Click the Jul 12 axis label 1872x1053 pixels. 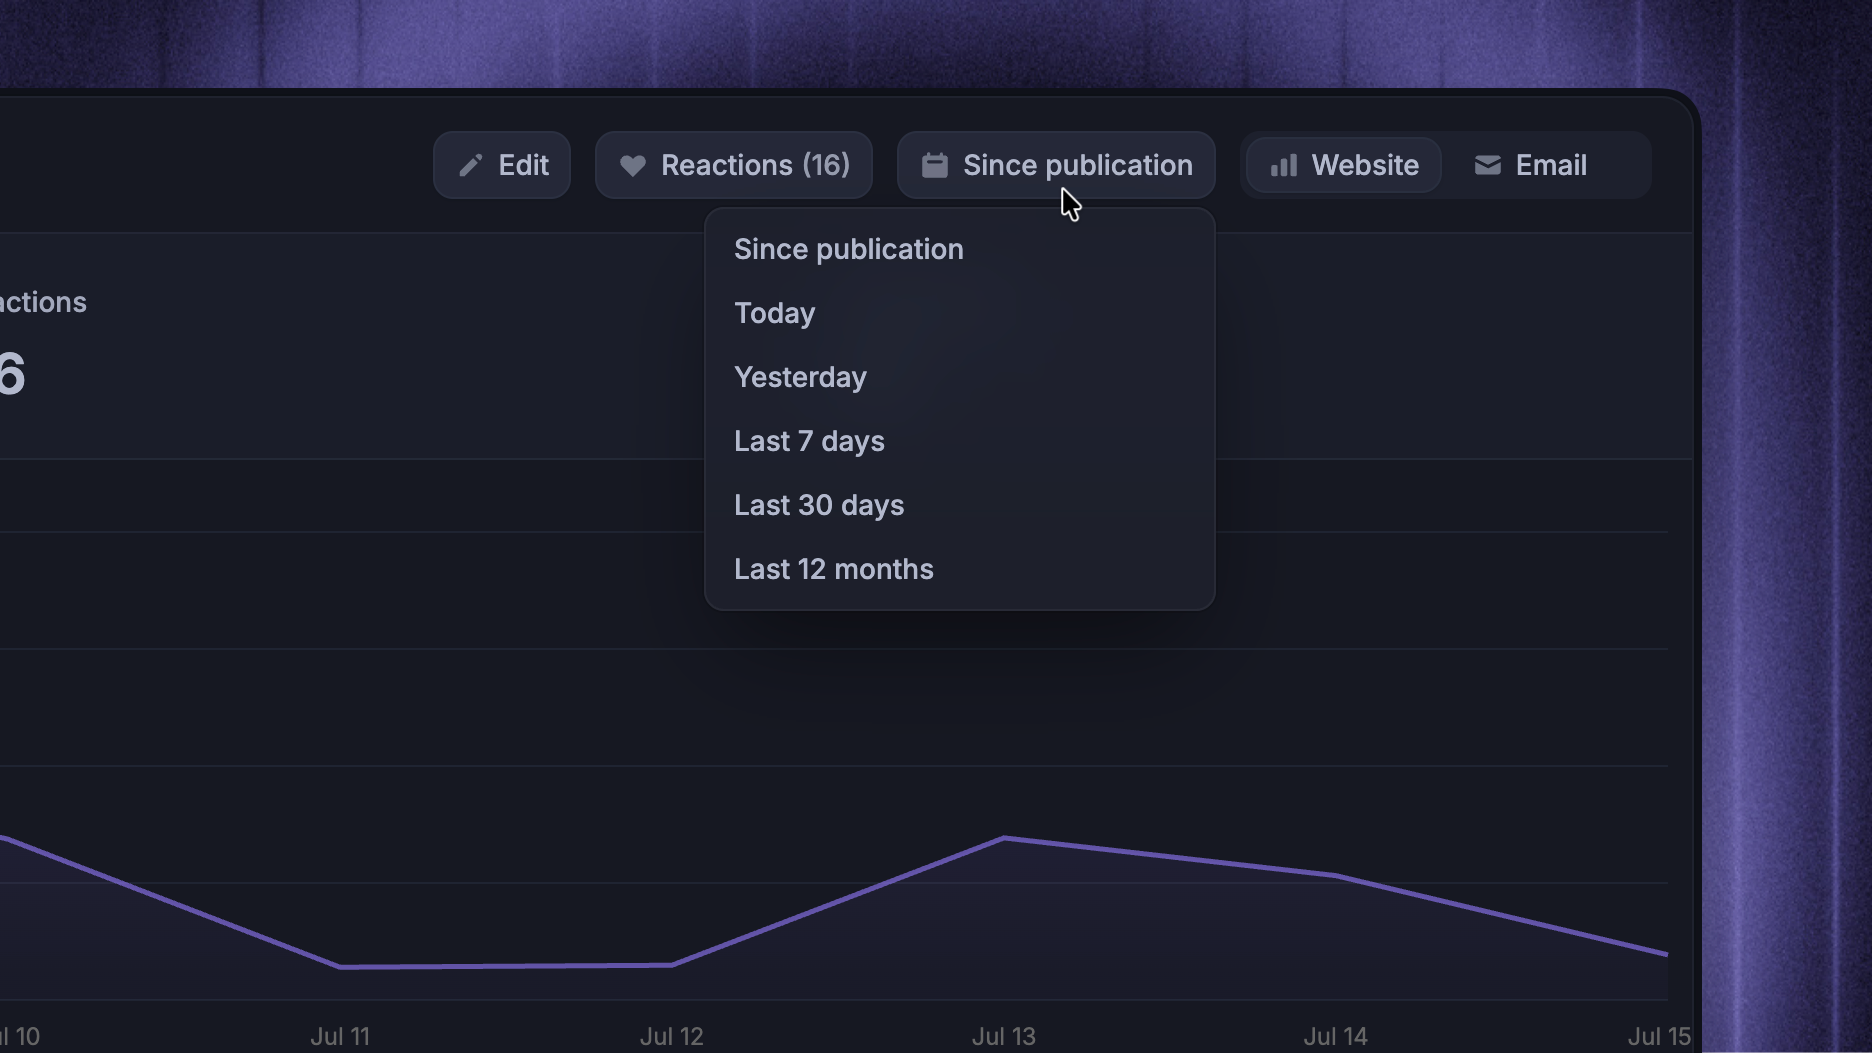(672, 1036)
